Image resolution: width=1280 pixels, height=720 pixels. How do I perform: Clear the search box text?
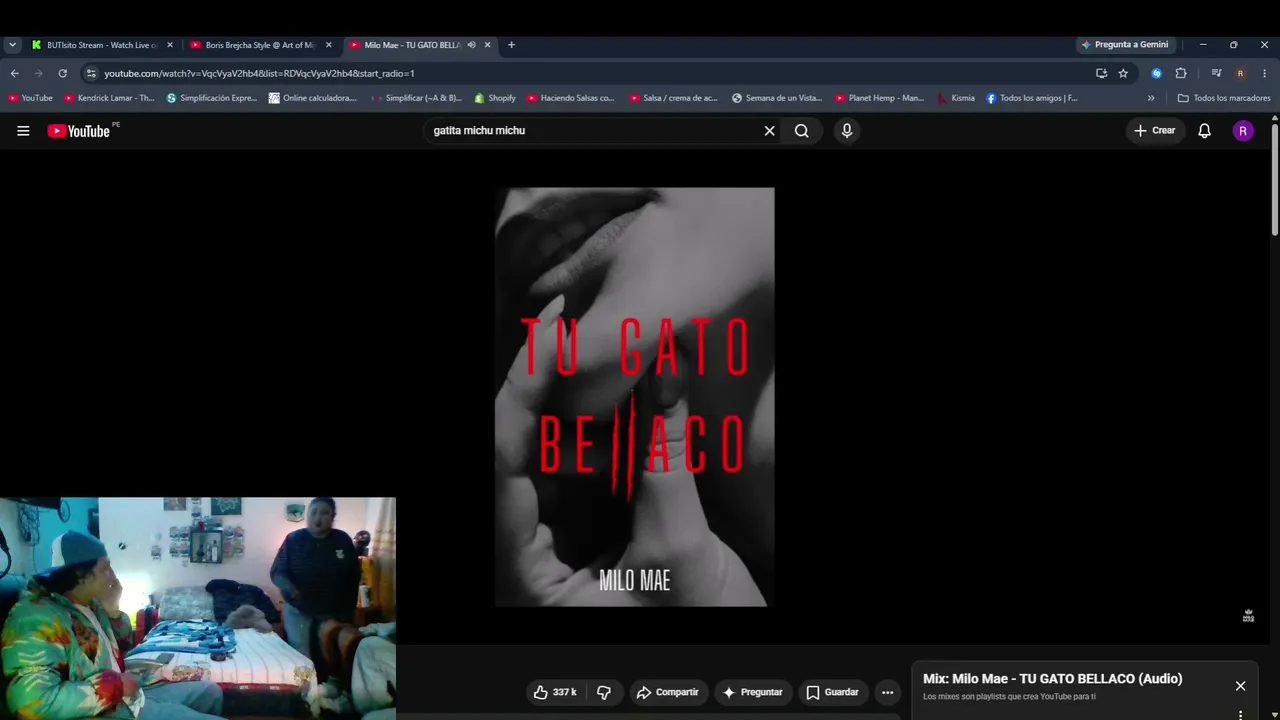point(769,131)
